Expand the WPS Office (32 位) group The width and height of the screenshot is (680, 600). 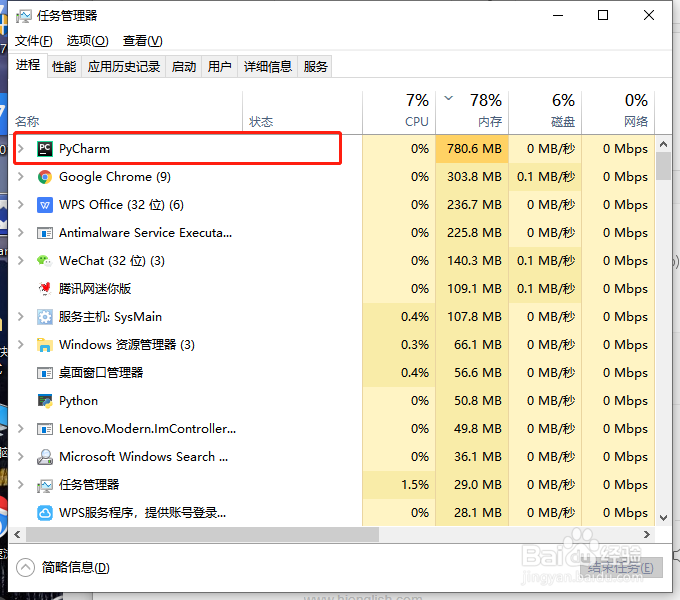[20, 205]
